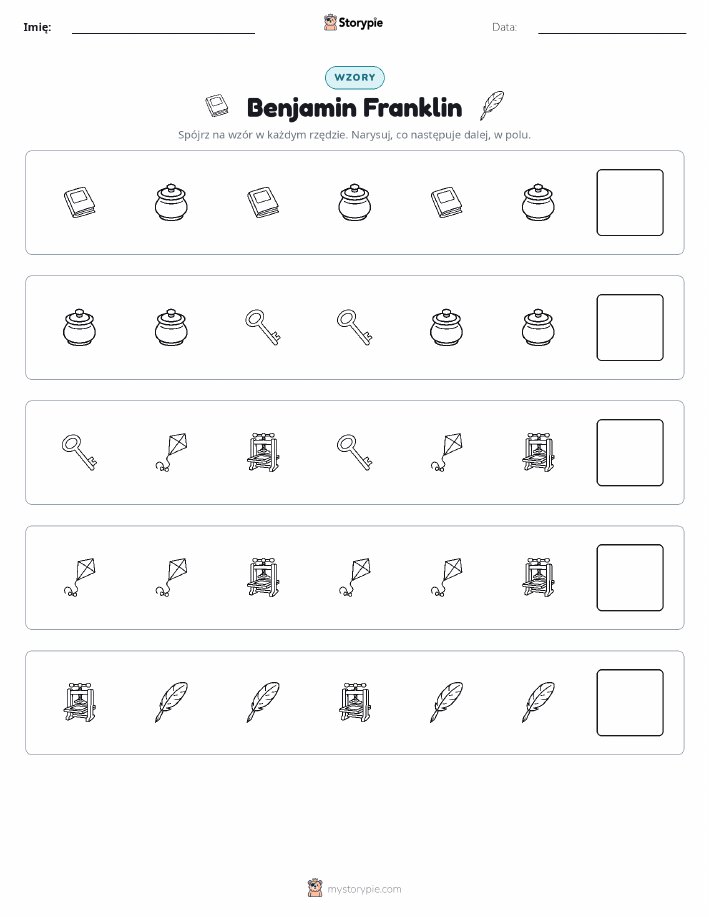Click the first jar in row two
This screenshot has height=917, width=709.
point(80,328)
